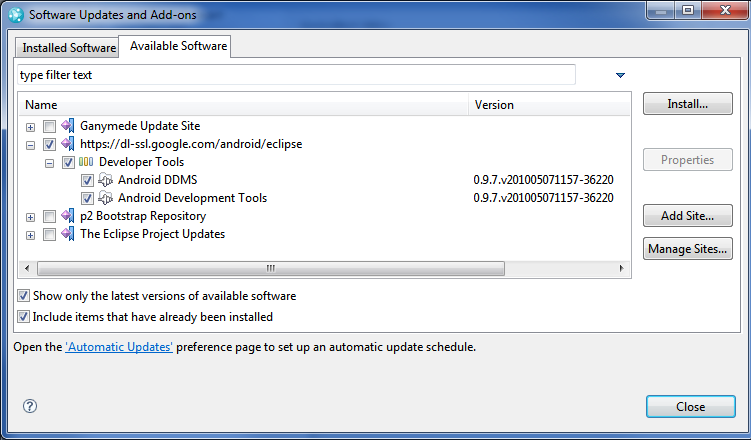Uncheck the Android DDMS checkbox
This screenshot has width=751, height=440.
point(87,181)
